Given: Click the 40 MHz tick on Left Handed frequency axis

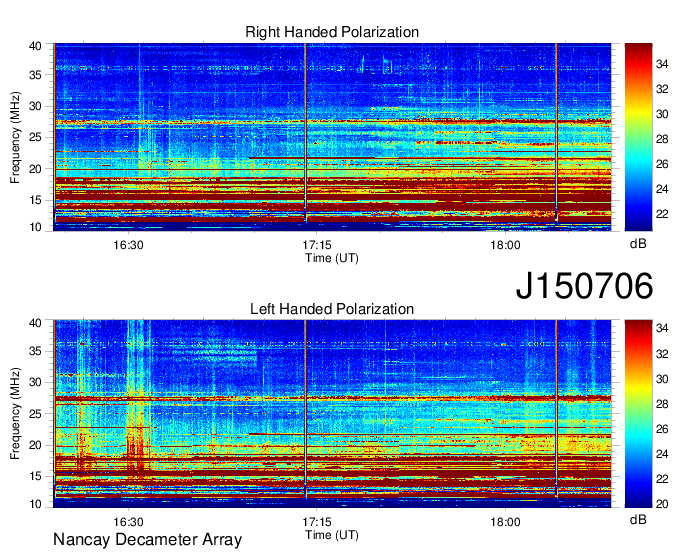Looking at the screenshot, I should [35, 323].
